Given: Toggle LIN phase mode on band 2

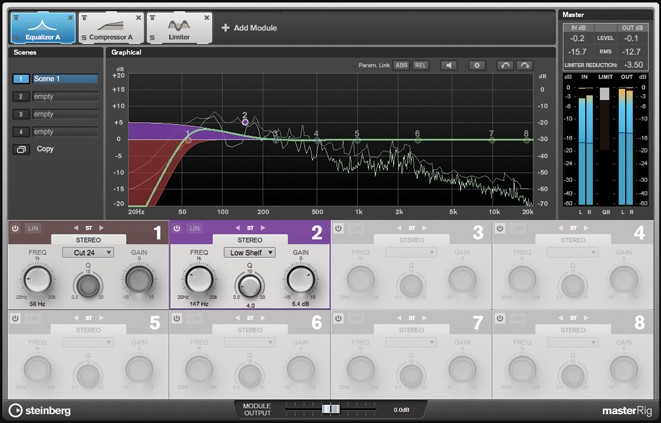Looking at the screenshot, I should click(194, 228).
